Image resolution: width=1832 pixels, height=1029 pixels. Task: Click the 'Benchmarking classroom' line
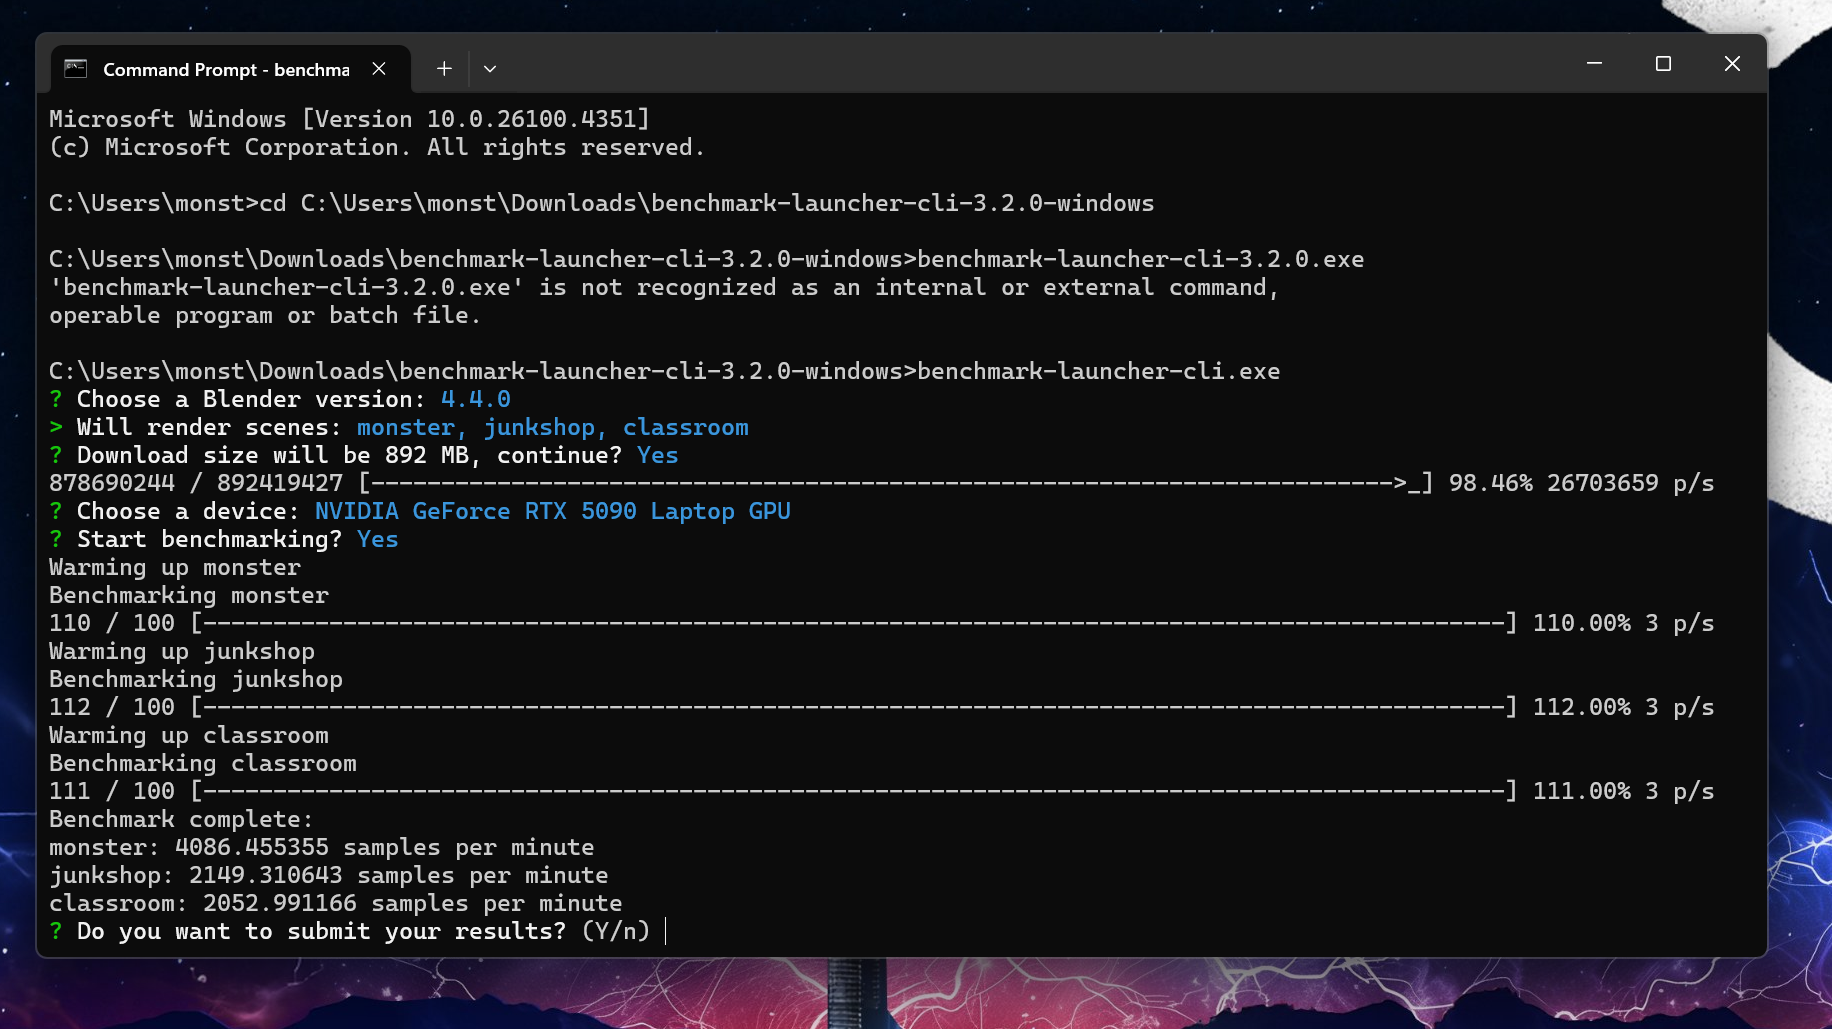[203, 763]
